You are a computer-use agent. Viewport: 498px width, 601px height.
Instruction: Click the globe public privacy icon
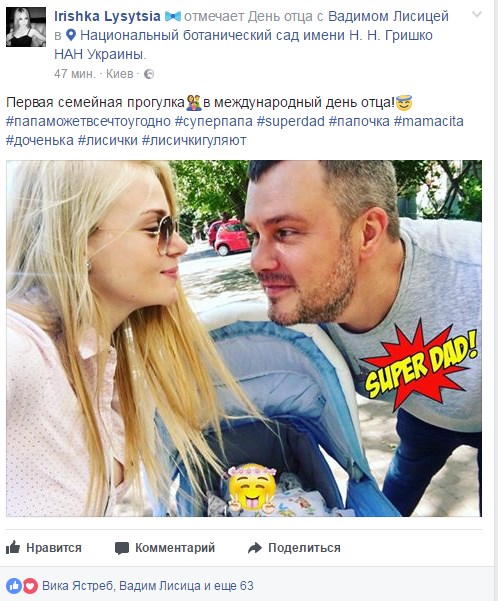coord(149,74)
